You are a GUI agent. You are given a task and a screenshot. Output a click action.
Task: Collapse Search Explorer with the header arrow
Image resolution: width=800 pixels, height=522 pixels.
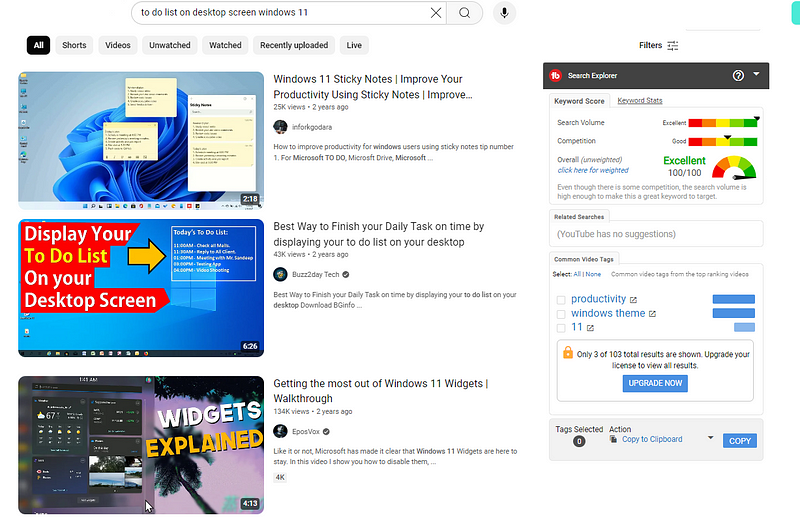coord(756,74)
